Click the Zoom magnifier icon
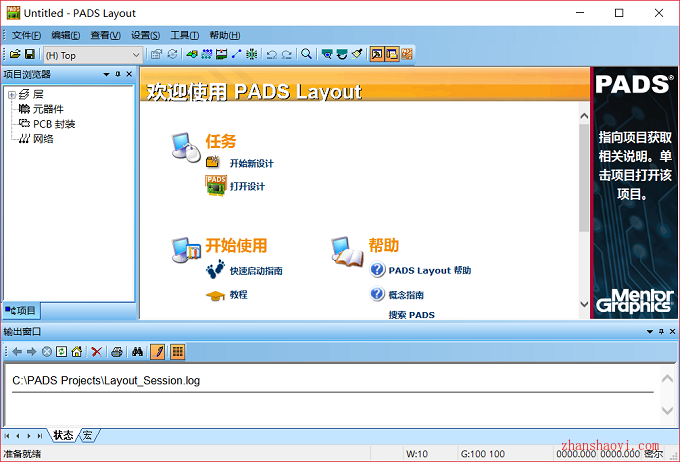 [306, 54]
